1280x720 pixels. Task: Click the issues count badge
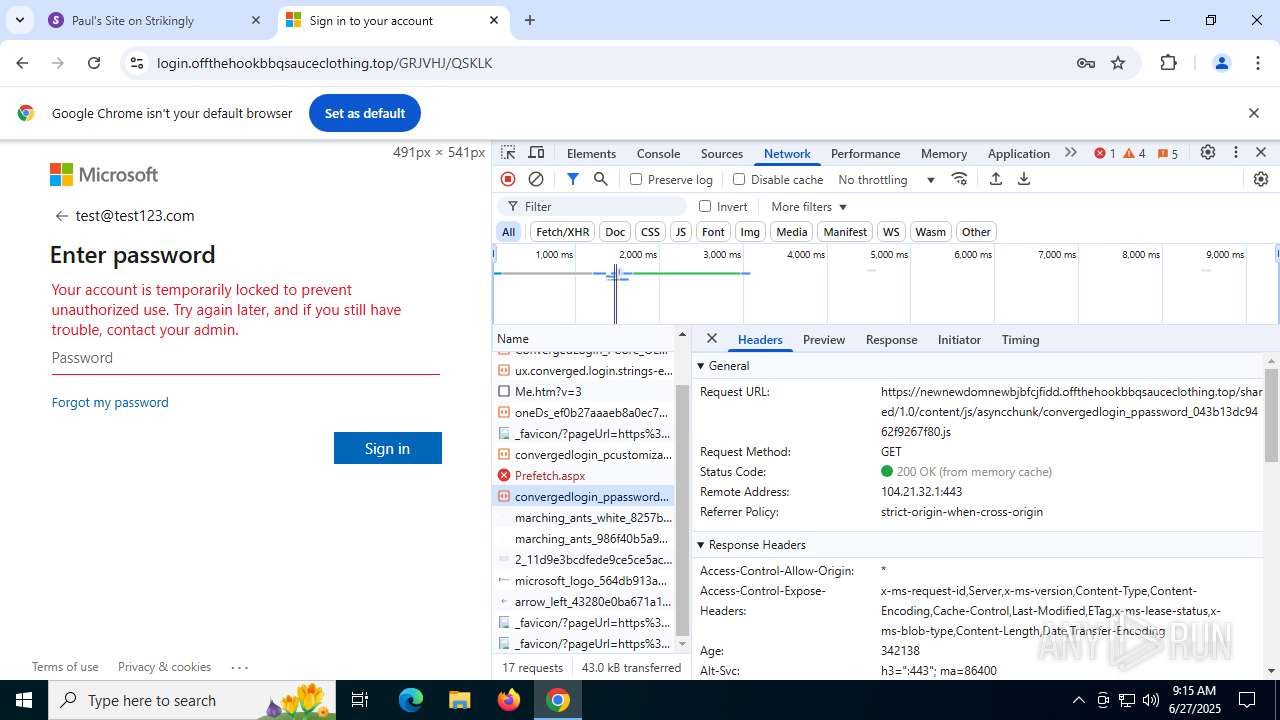point(1168,153)
